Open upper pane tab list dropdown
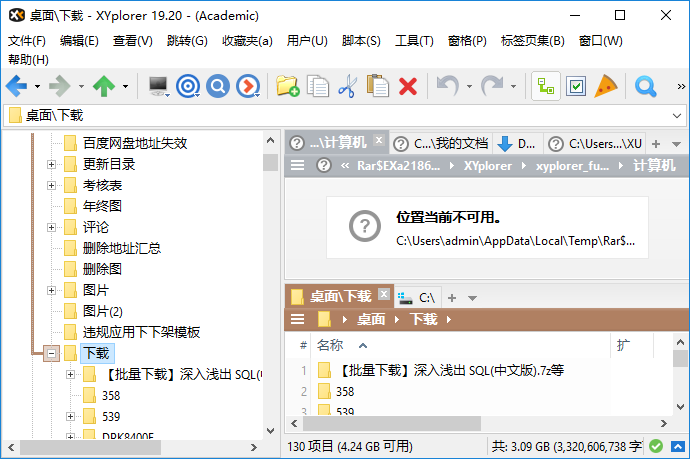The height and width of the screenshot is (459, 690). coord(677,144)
